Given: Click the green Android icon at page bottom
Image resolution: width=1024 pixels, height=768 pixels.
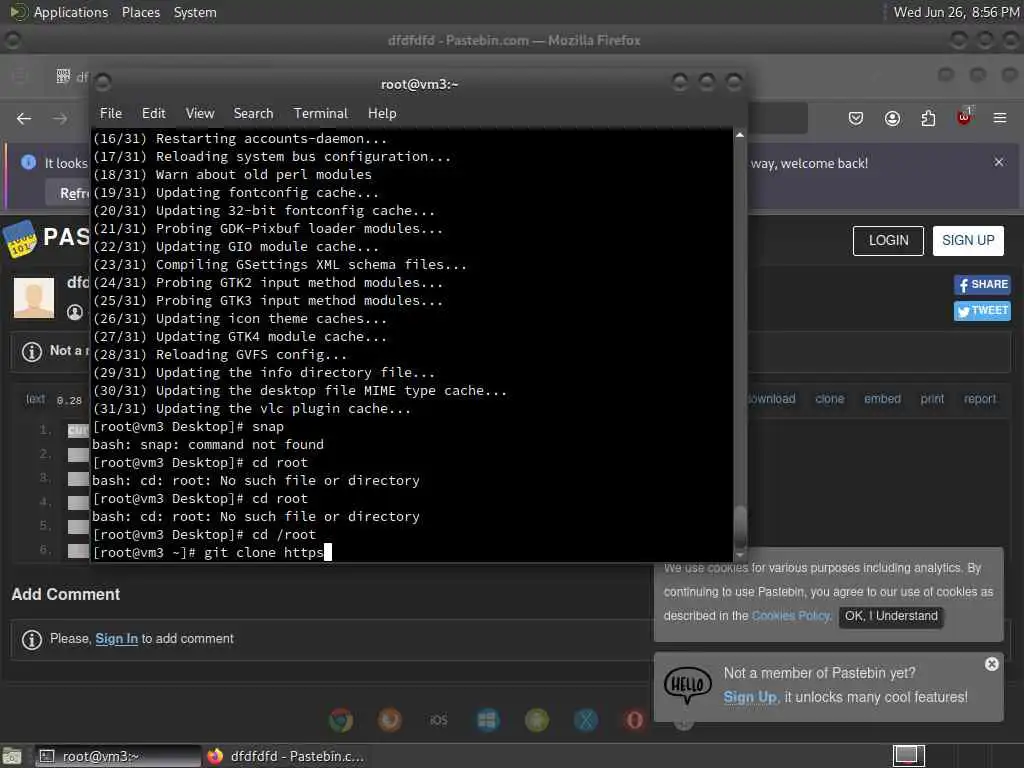Looking at the screenshot, I should (x=537, y=720).
